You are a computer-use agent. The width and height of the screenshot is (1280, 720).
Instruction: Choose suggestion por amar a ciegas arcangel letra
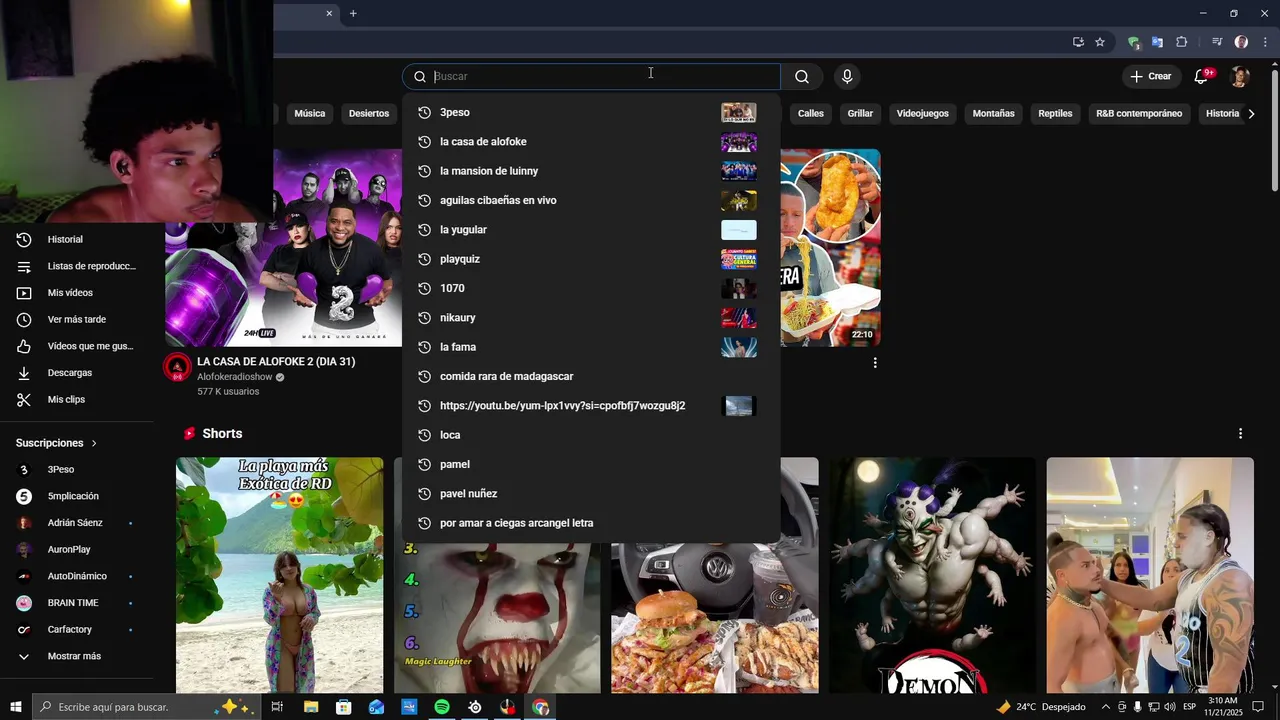tap(591, 523)
